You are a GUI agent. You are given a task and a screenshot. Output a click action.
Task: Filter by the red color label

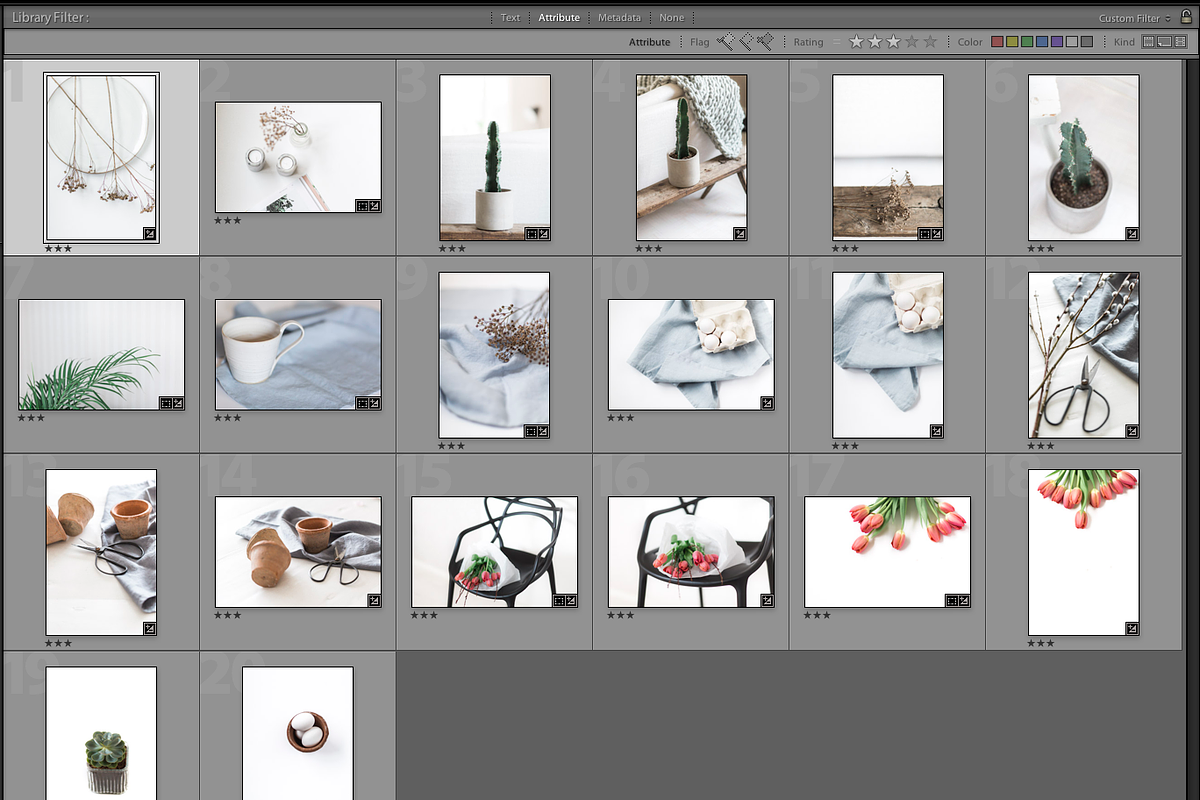pos(997,42)
